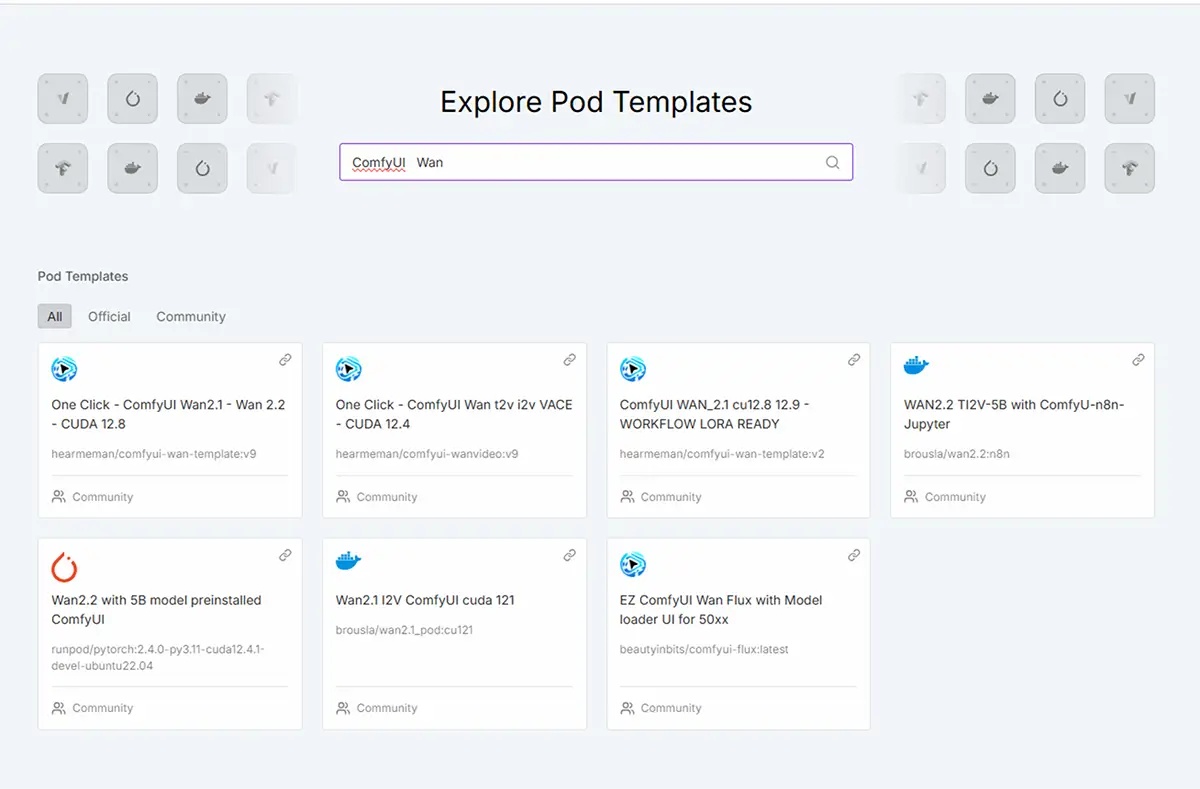Click red RunPod icon of Wan2.2 5B preinstalled template

point(64,567)
